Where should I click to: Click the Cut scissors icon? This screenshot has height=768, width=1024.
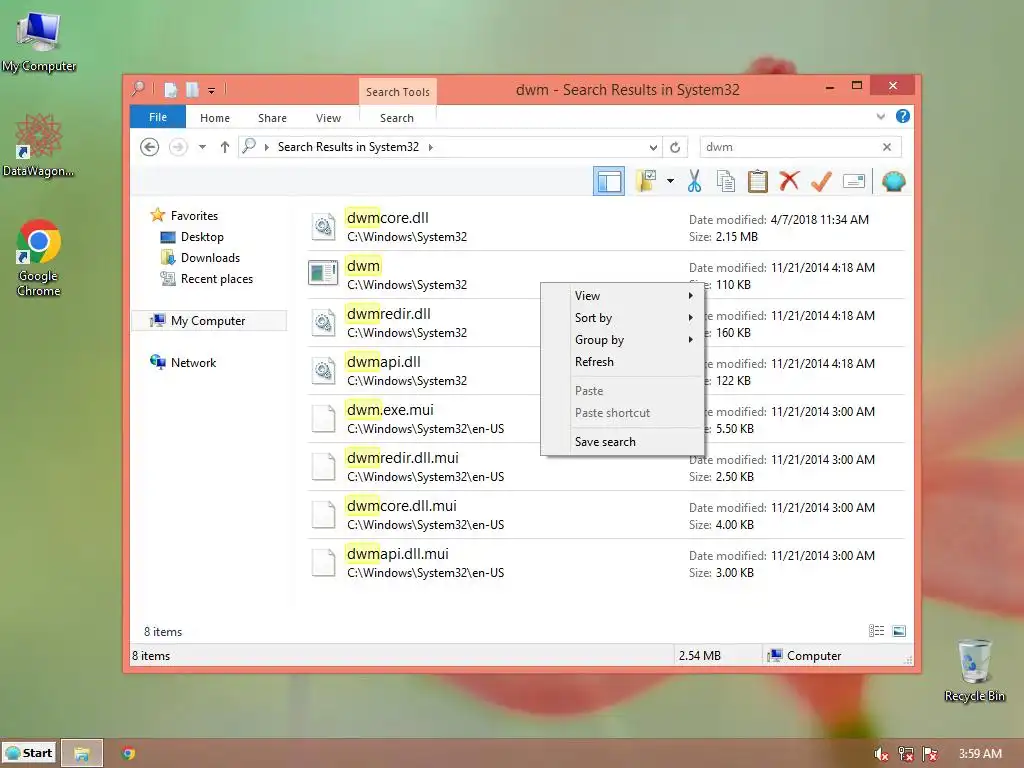click(694, 181)
